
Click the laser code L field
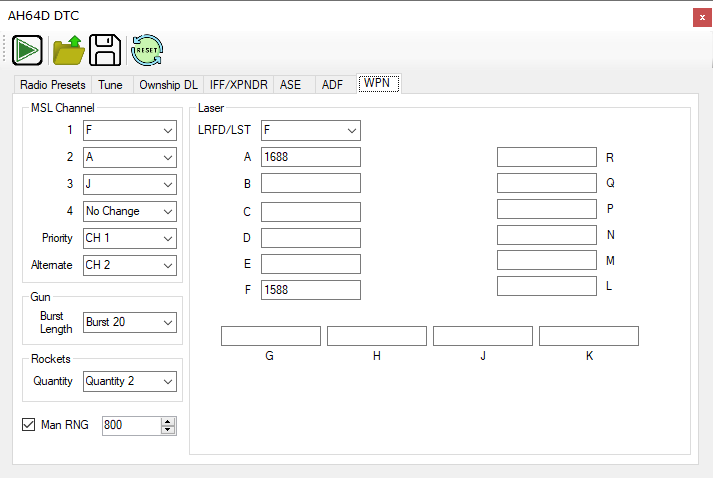(x=547, y=286)
